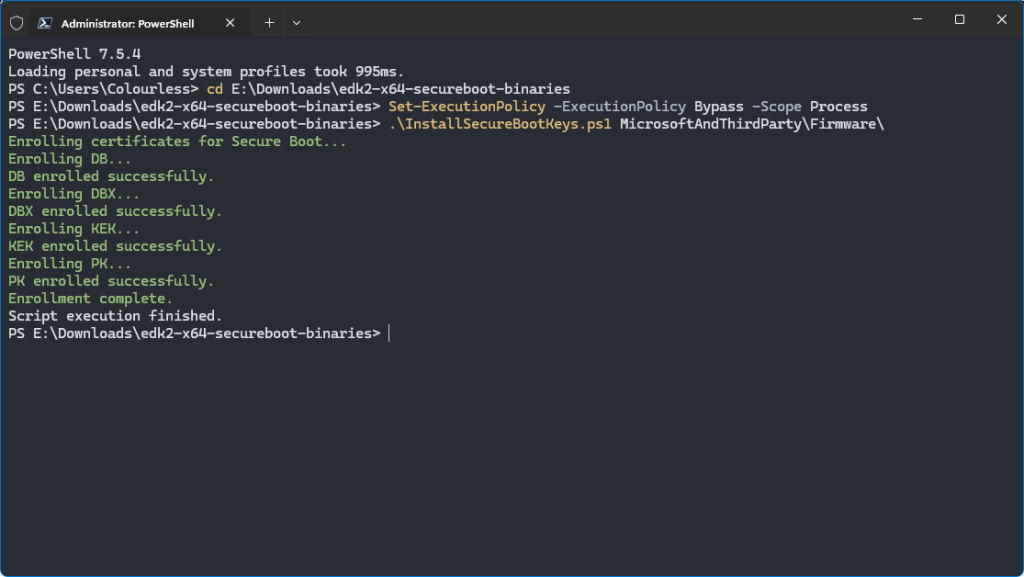1024x577 pixels.
Task: Click the "Enrollment complete." output line
Action: (x=90, y=298)
